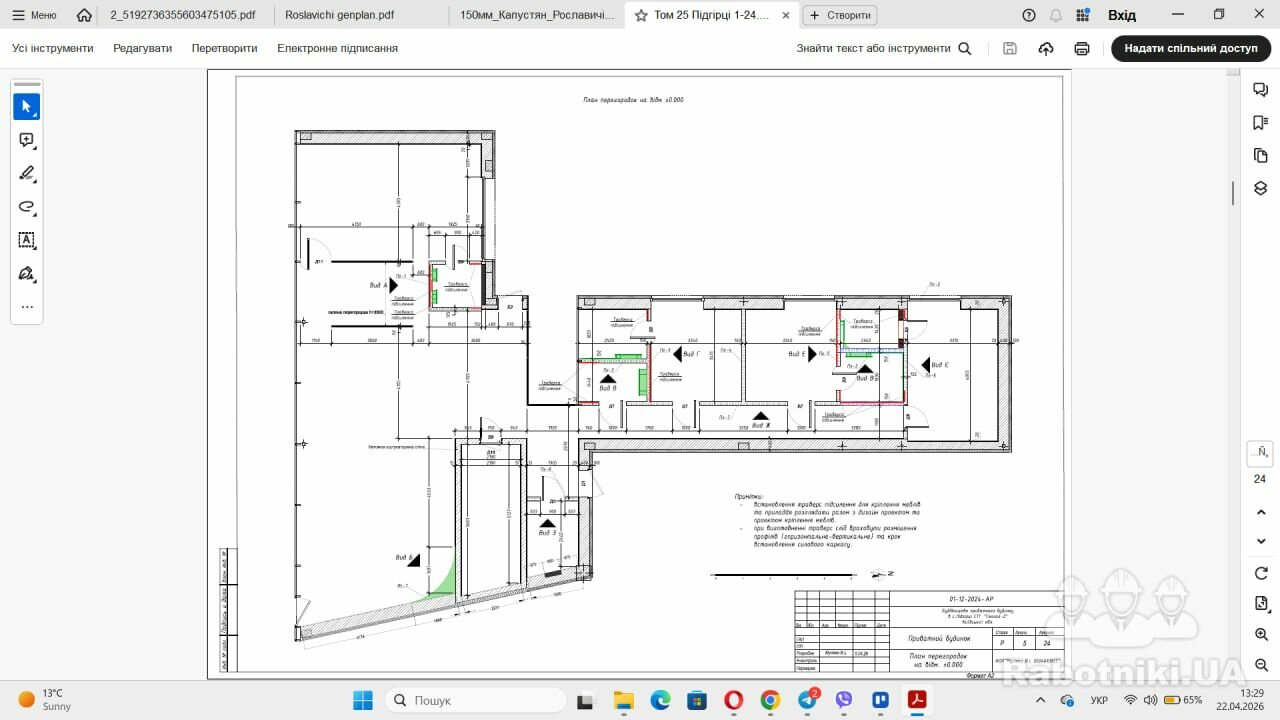Open the bookmarks panel in right sidebar
Image resolution: width=1280 pixels, height=720 pixels.
pyautogui.click(x=1260, y=122)
